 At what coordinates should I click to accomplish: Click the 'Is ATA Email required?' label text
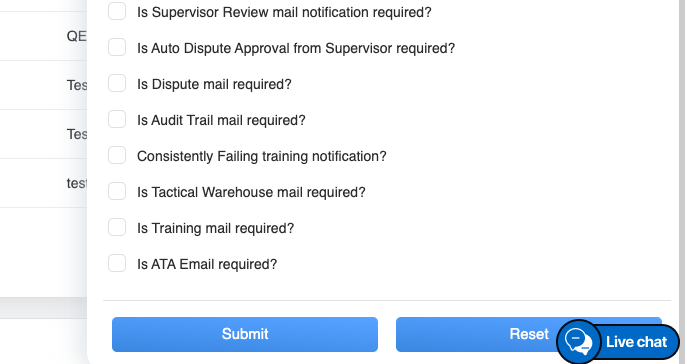(x=207, y=264)
